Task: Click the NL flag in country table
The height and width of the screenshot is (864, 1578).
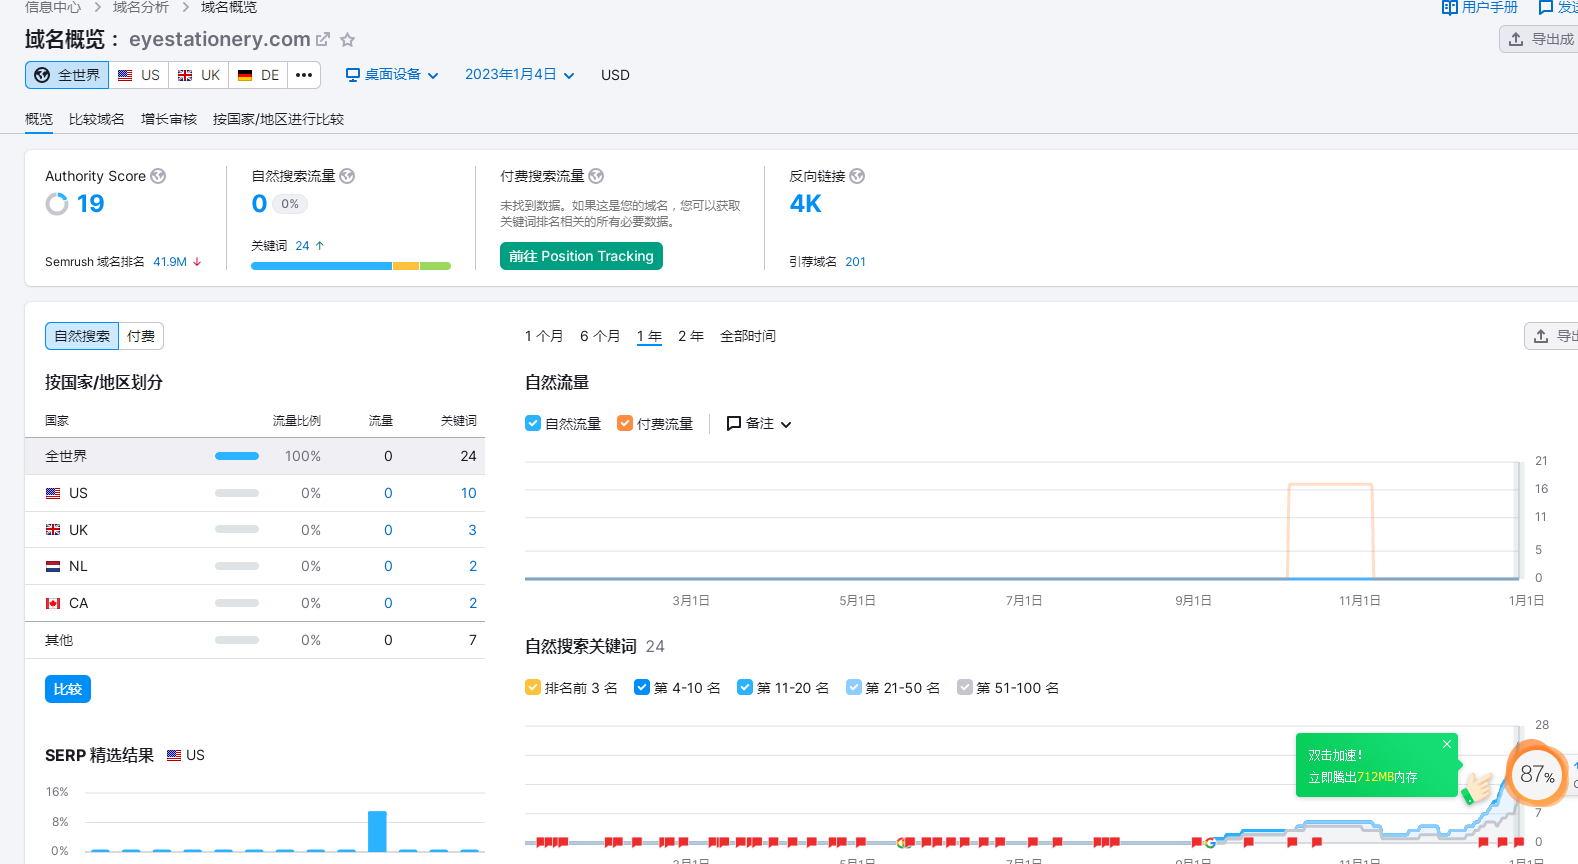Action: pos(53,566)
